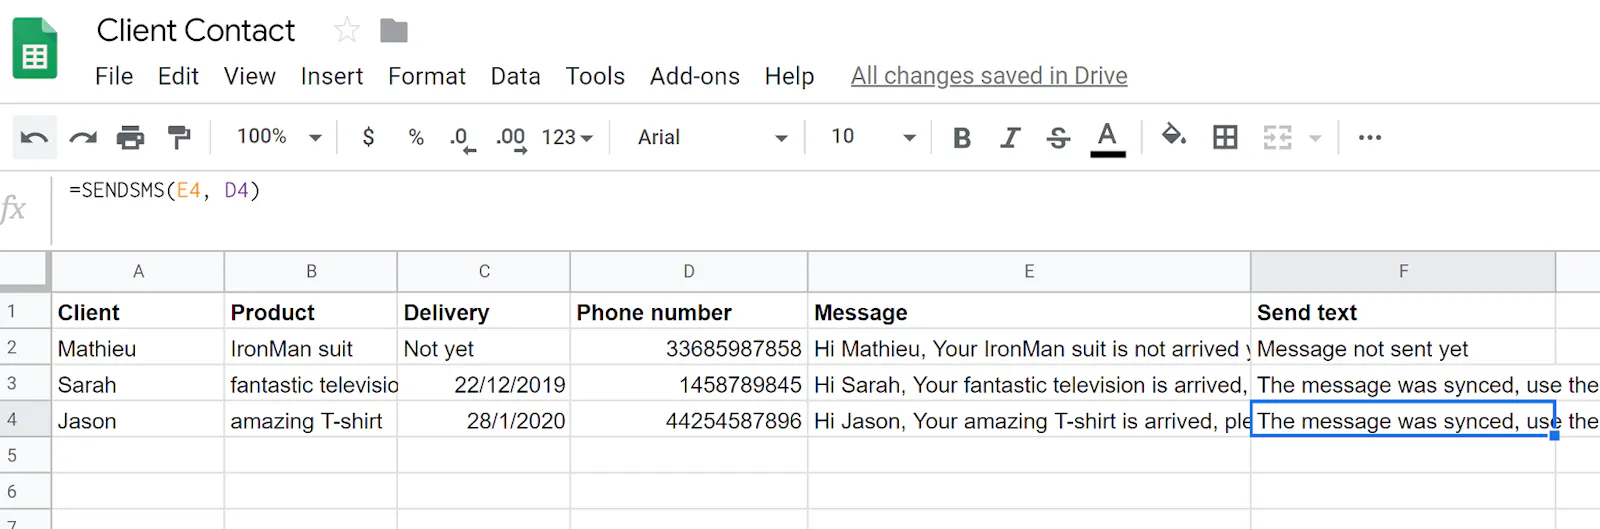Select the IronMan suit cell
The height and width of the screenshot is (529, 1600).
311,348
